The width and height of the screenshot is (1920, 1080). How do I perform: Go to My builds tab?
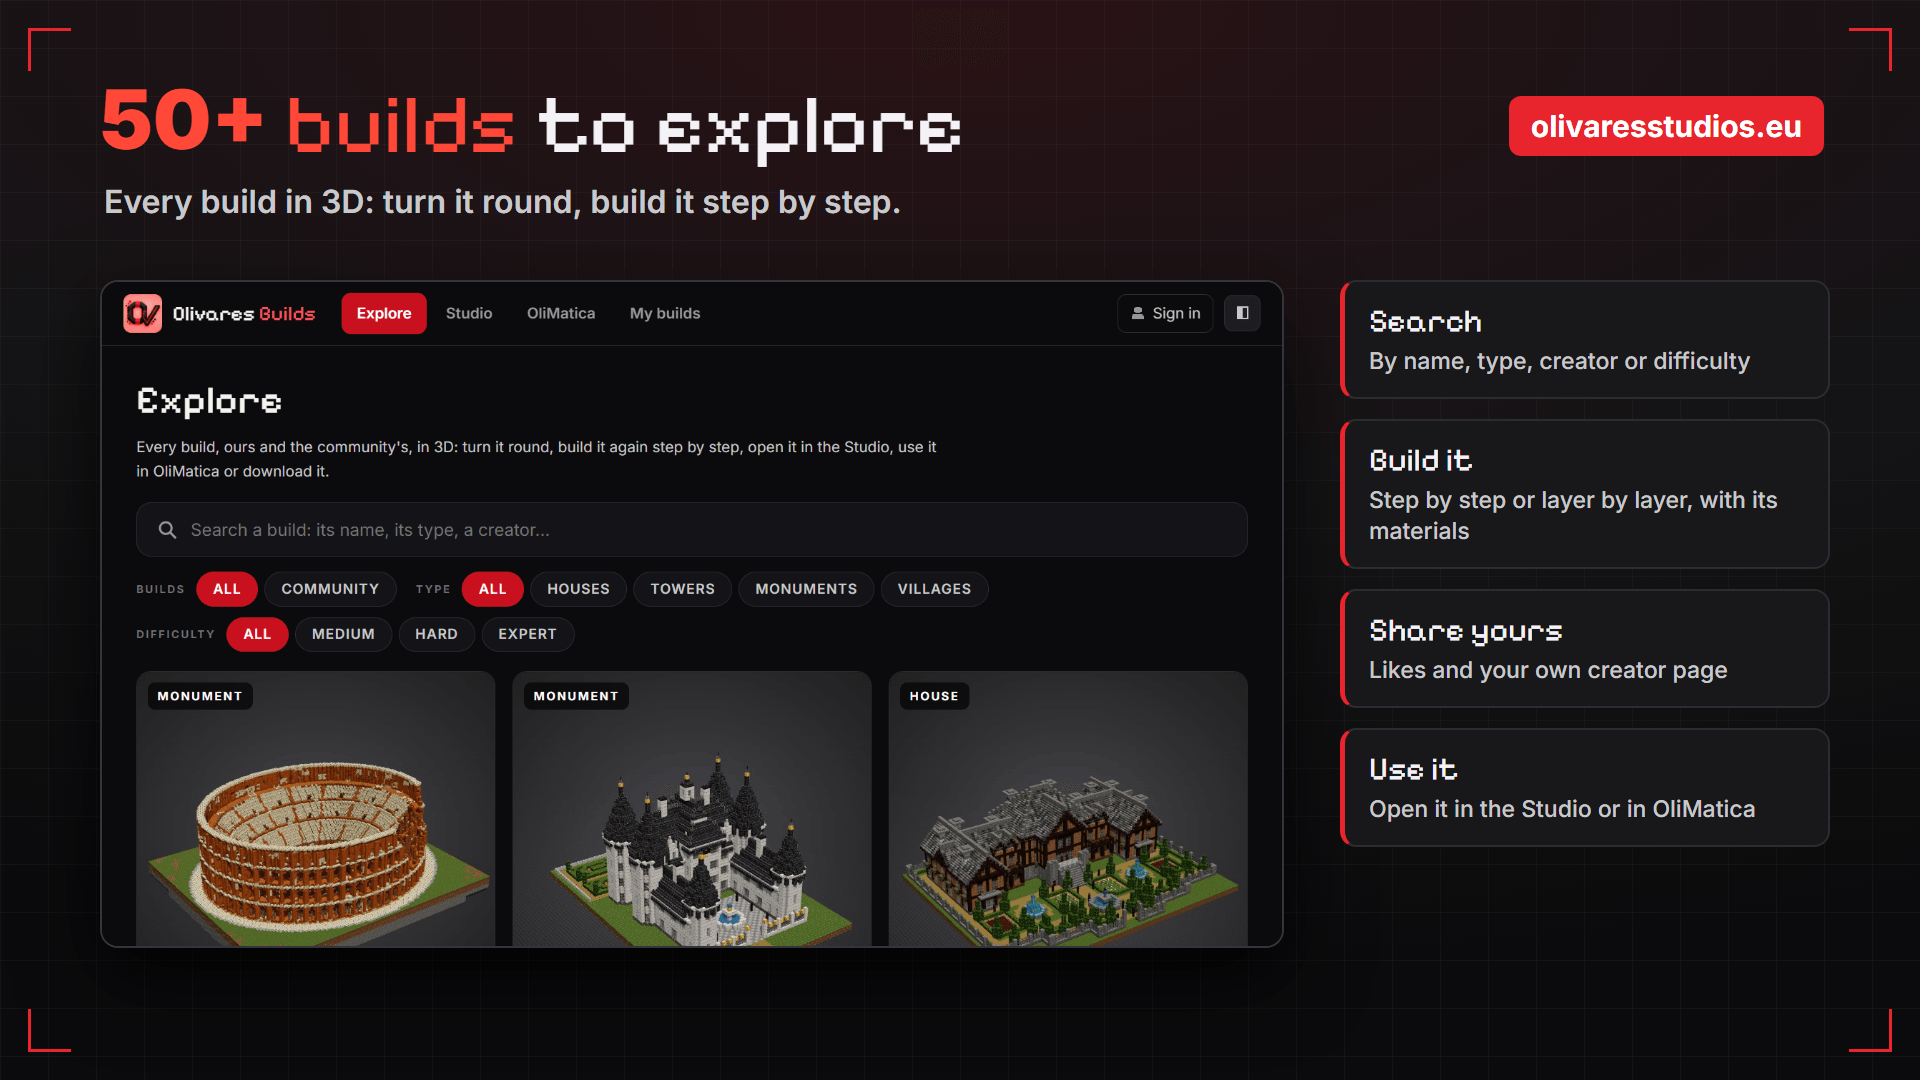665,313
